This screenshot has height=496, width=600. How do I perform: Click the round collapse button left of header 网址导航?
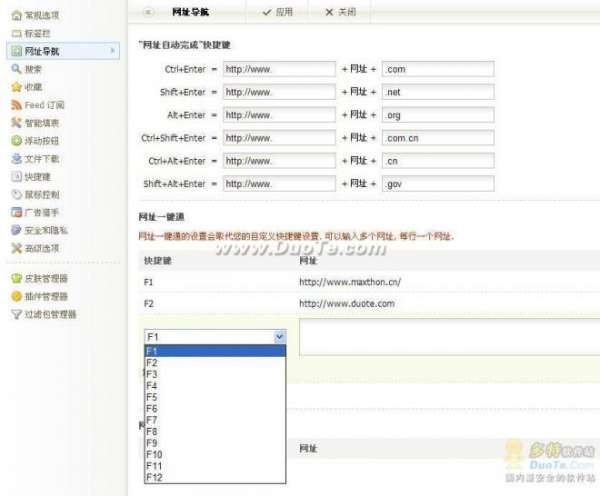pos(148,12)
